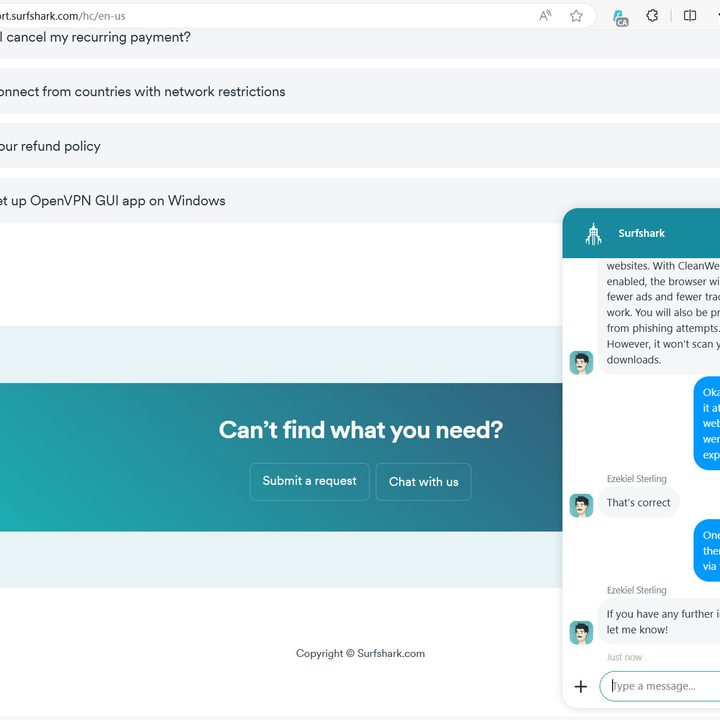Click the browser address bar URL
720x720 pixels.
(62, 16)
